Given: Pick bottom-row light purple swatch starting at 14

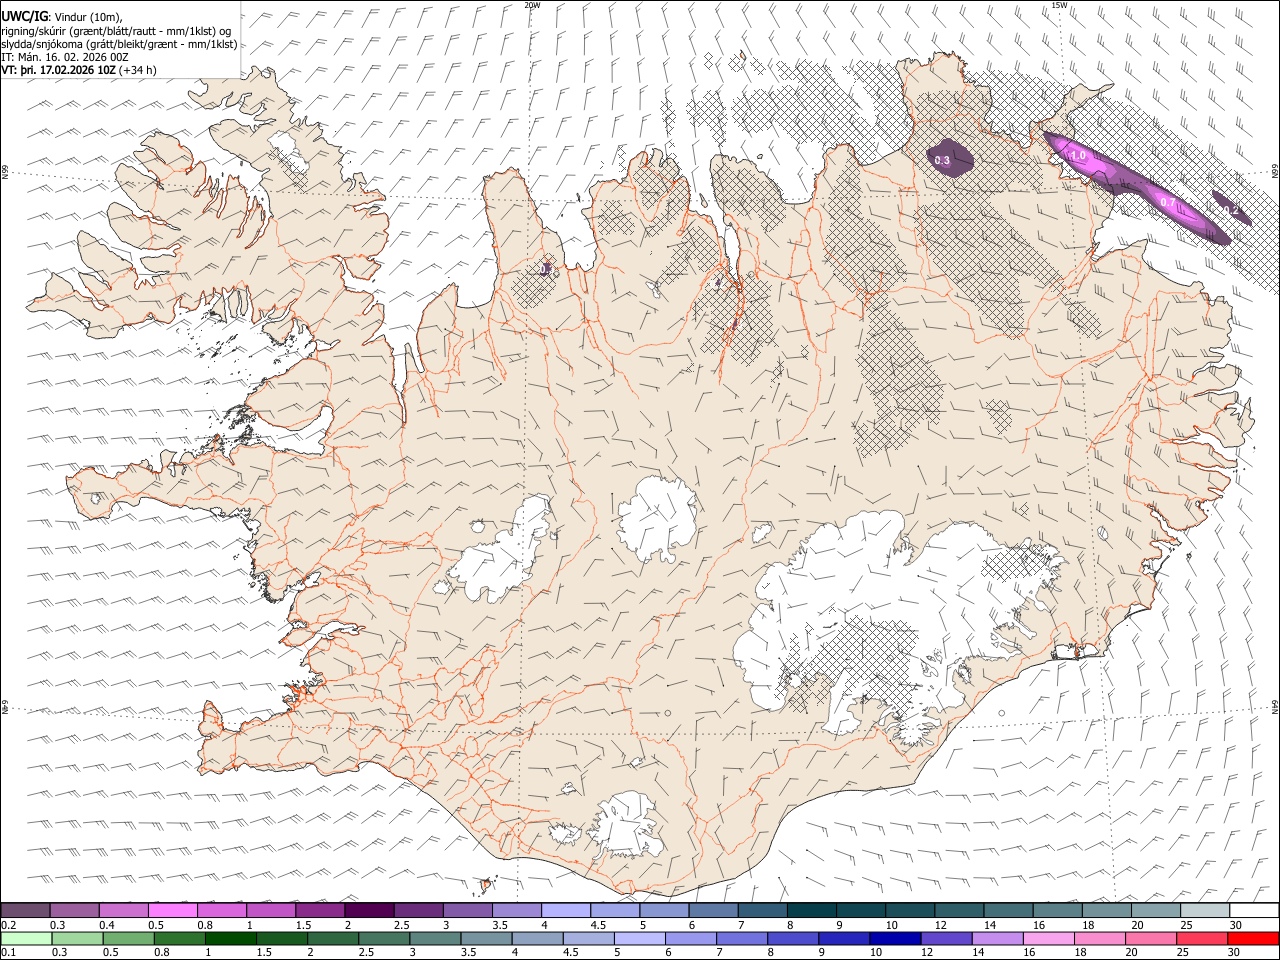Looking at the screenshot, I should (x=997, y=938).
